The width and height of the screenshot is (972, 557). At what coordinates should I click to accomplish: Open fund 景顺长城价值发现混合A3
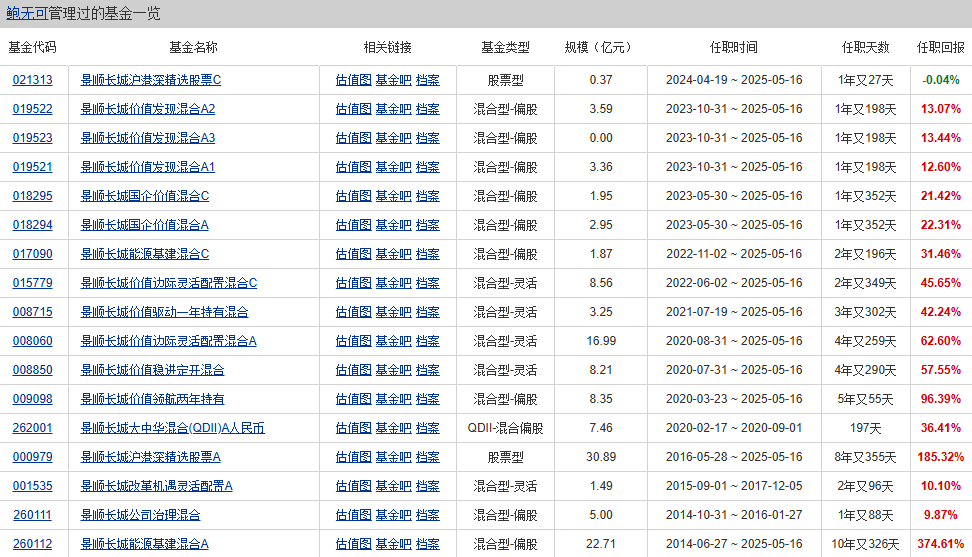[148, 138]
